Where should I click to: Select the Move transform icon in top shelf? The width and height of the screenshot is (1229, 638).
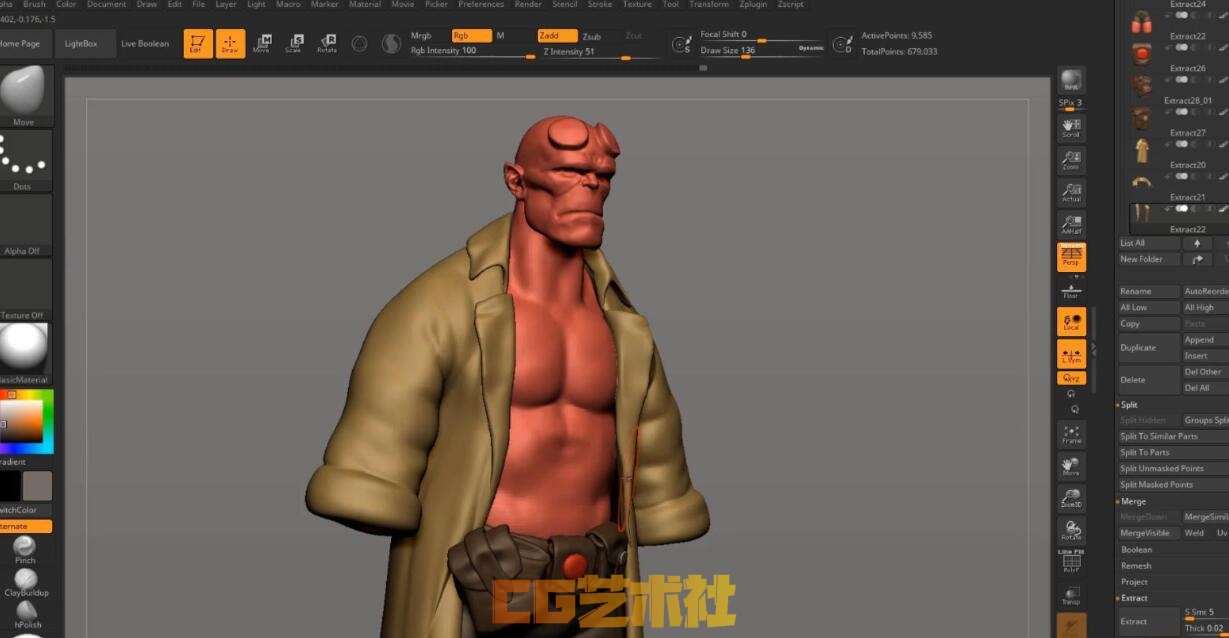(x=262, y=43)
